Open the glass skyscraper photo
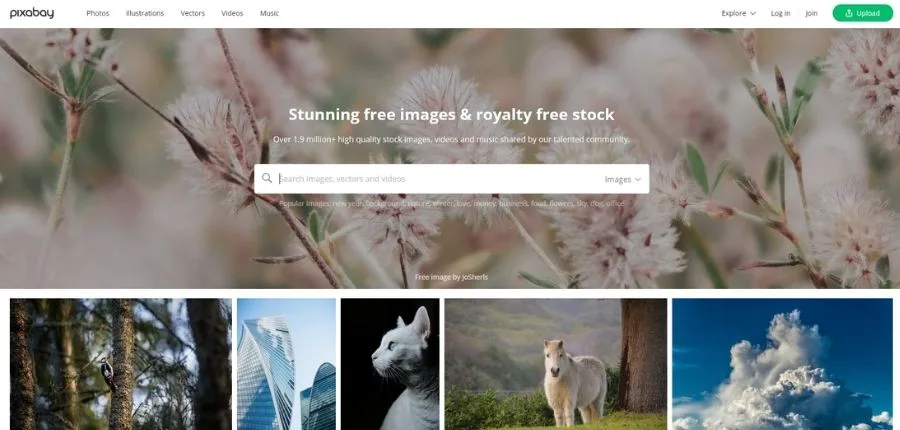Screen dimensions: 900x430 click(286, 364)
